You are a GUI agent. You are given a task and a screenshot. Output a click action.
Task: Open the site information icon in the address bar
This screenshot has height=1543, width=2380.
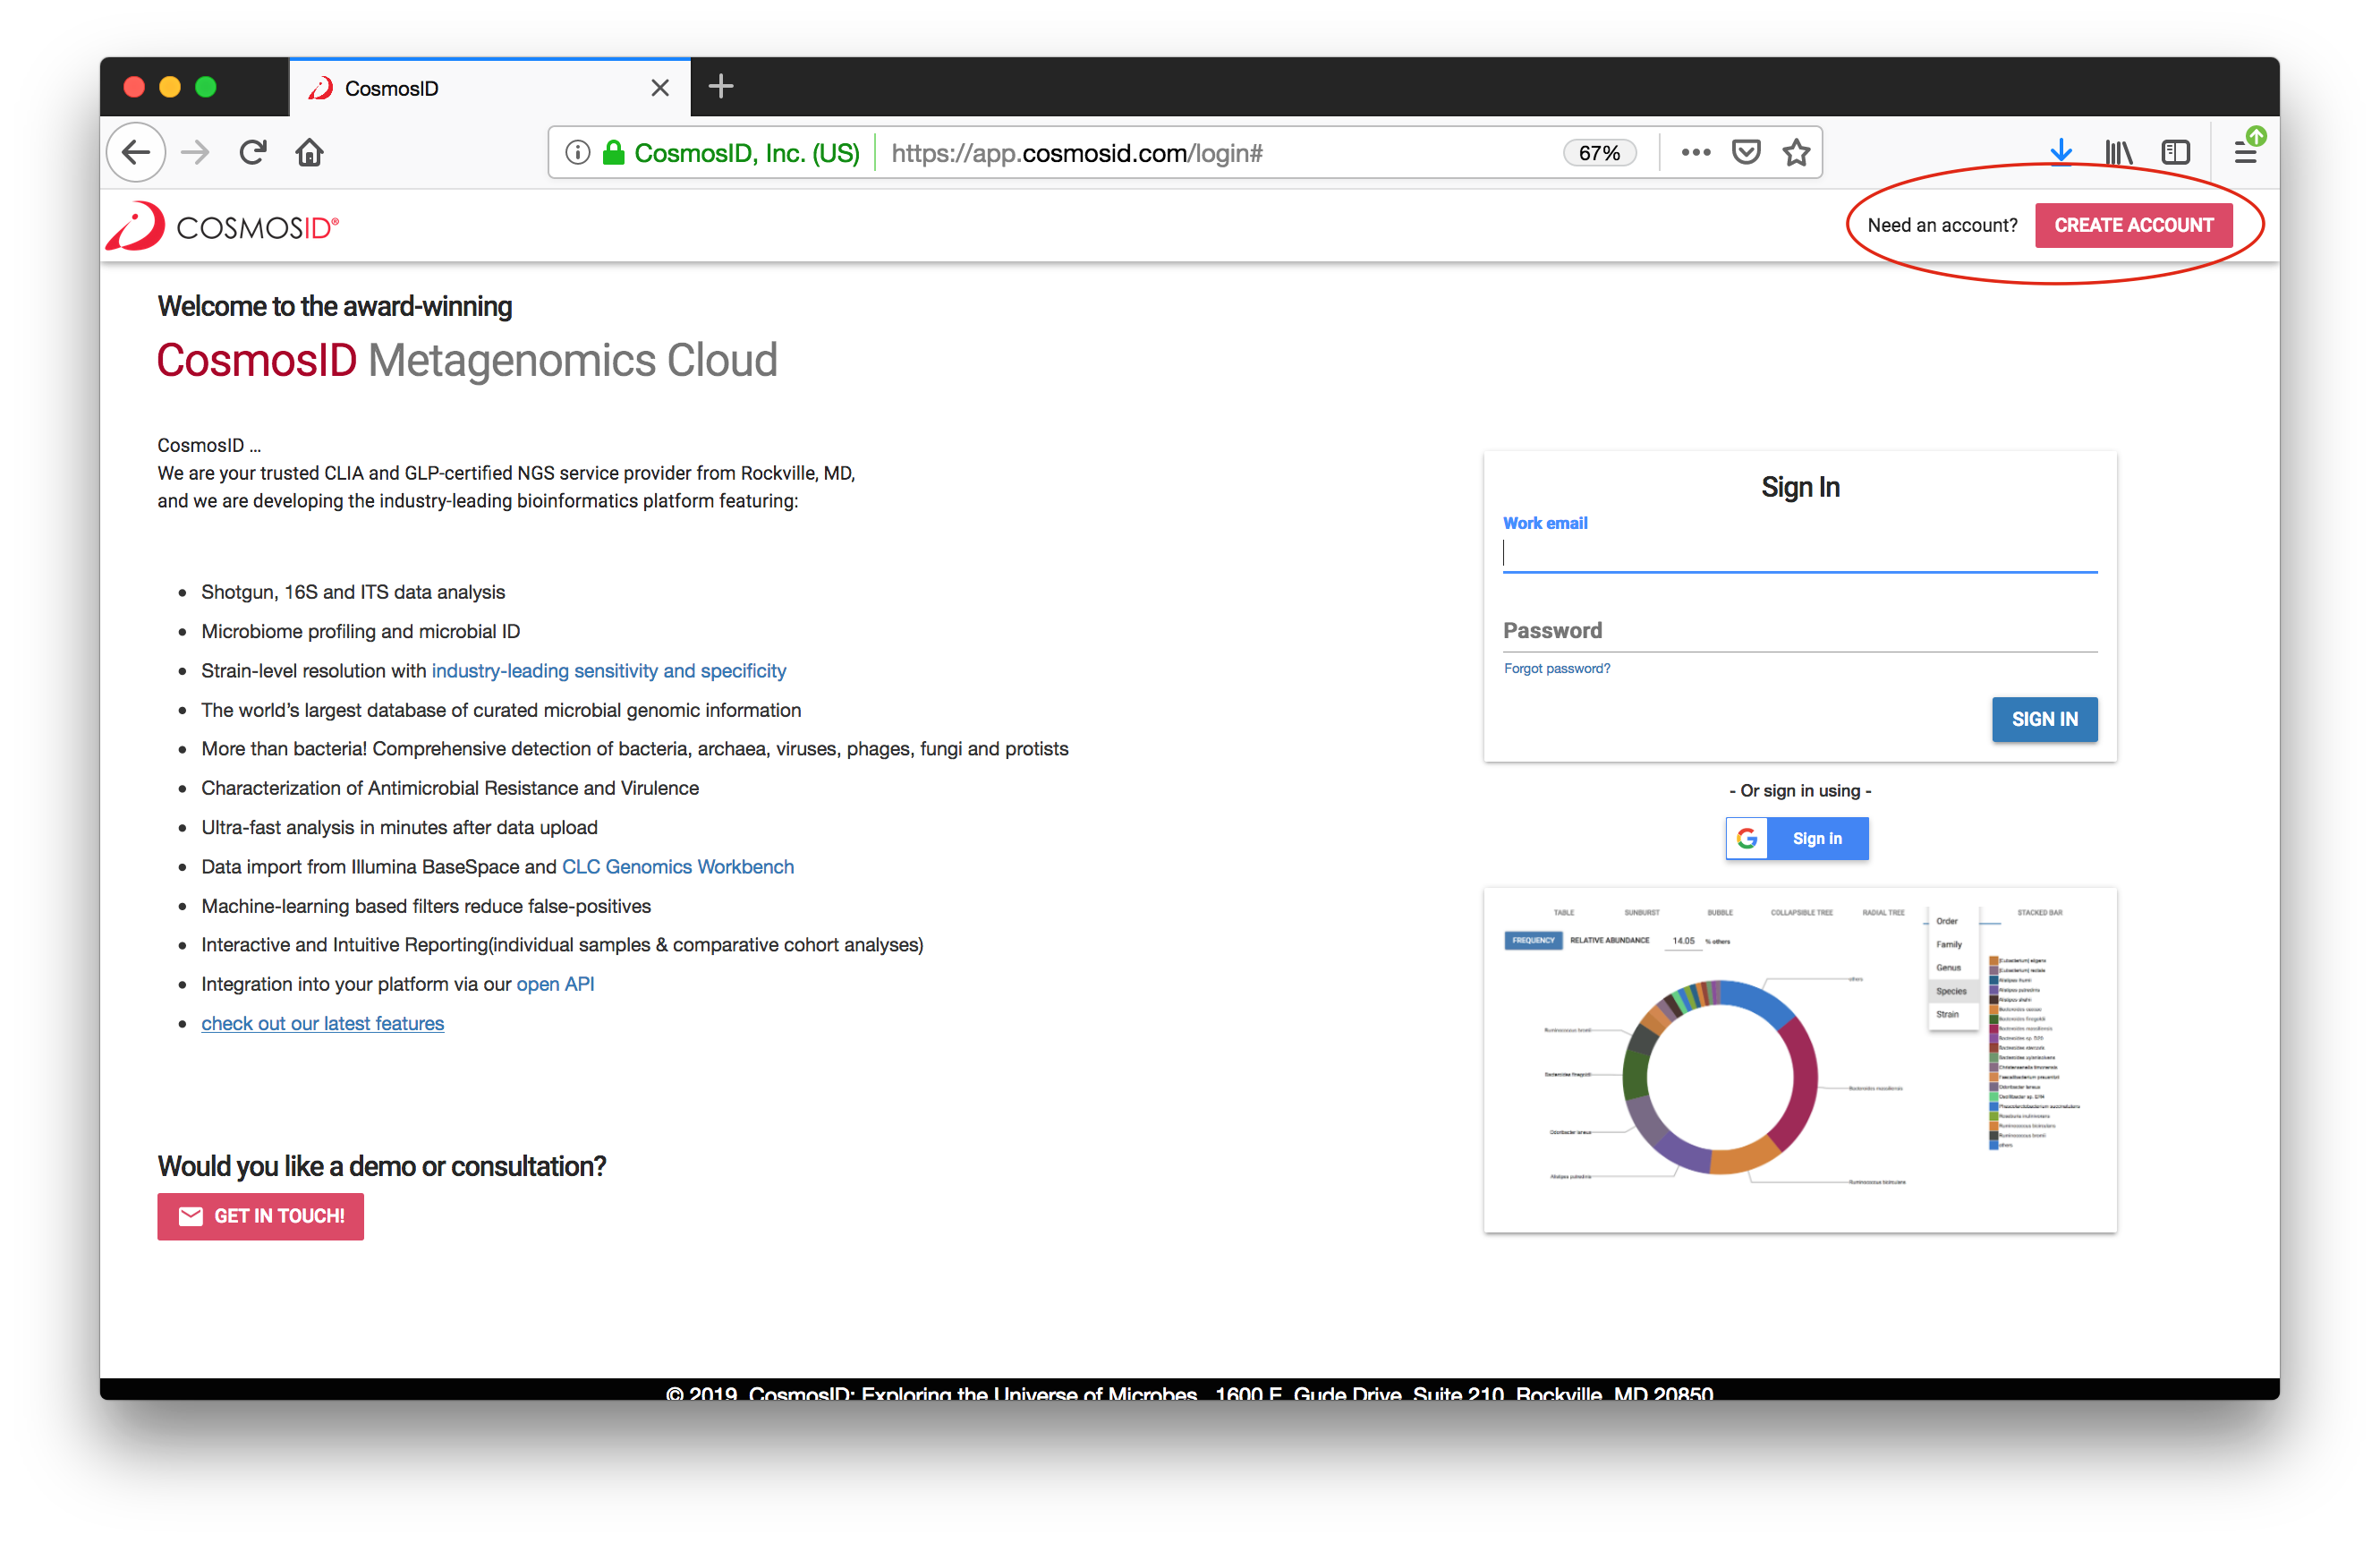577,152
